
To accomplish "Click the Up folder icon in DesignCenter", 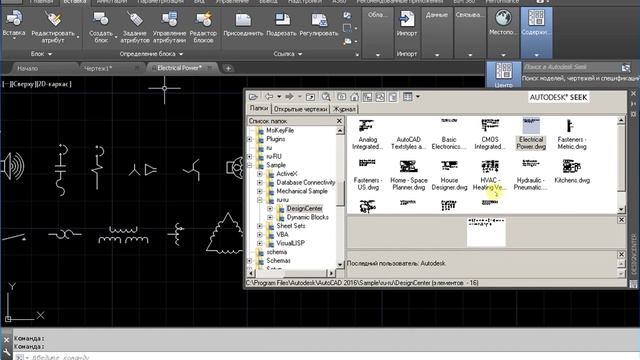I will coord(310,97).
